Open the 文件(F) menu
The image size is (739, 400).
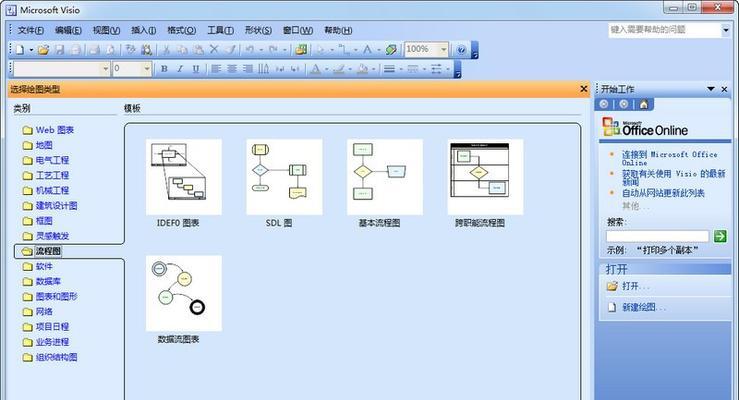coord(31,30)
